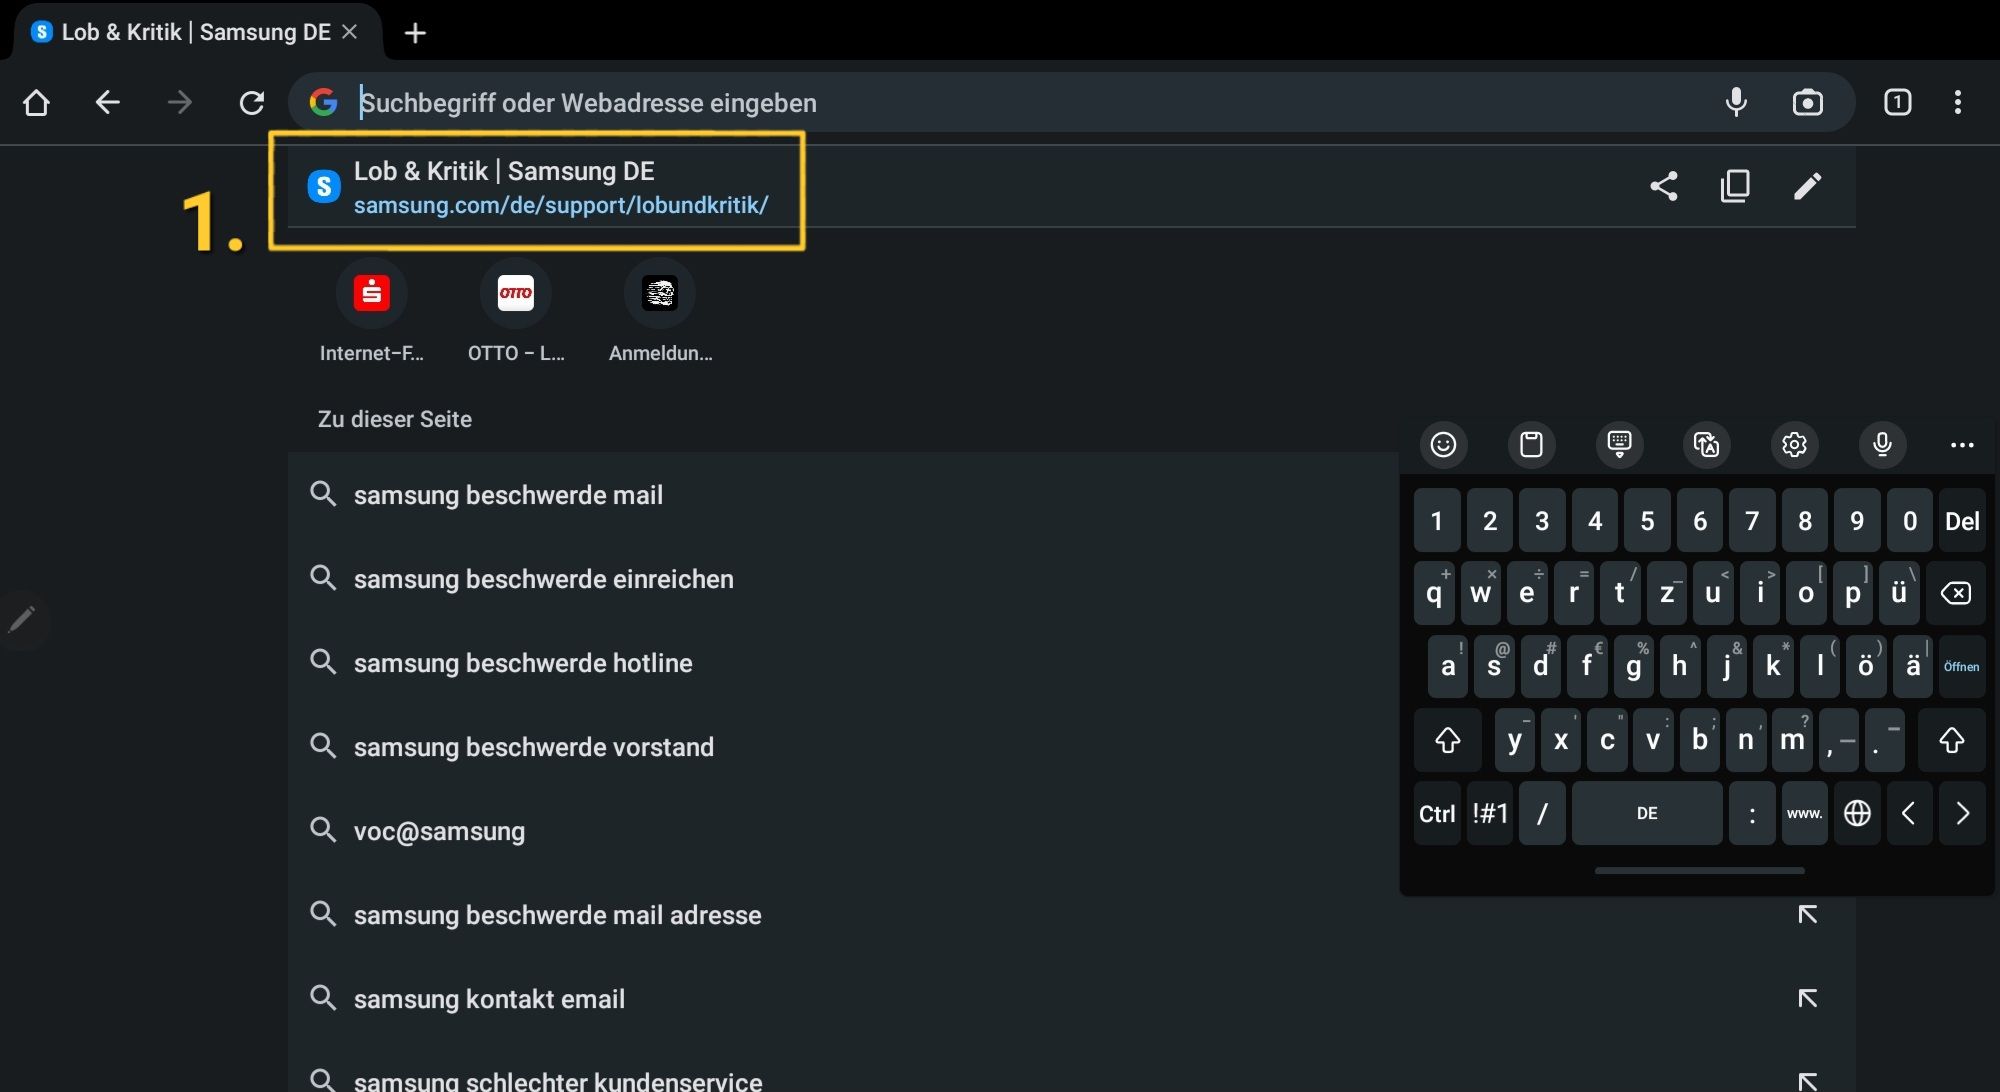Open keyboard mode options icon
This screenshot has width=2000, height=1092.
(1619, 444)
